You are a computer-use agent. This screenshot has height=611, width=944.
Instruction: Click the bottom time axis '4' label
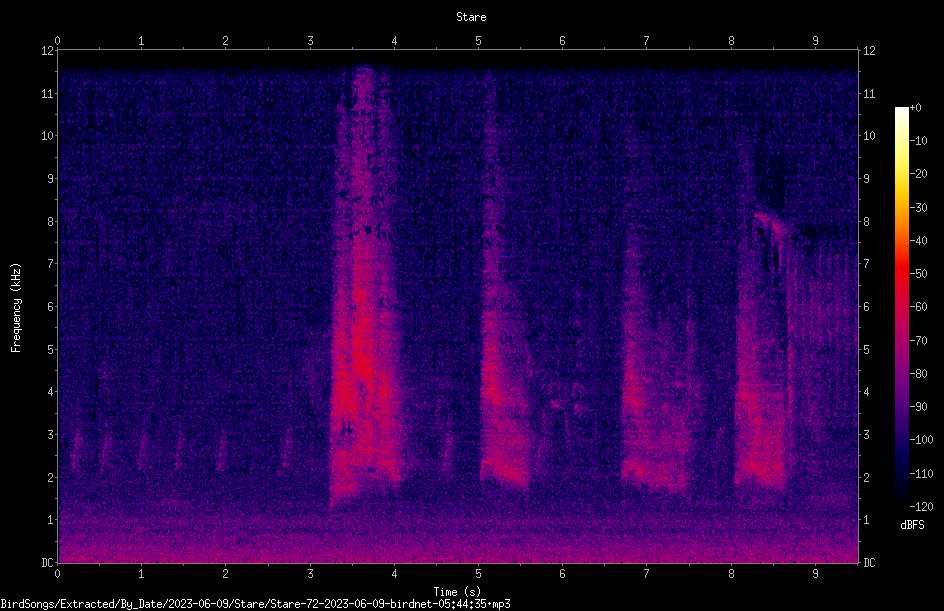(x=394, y=574)
